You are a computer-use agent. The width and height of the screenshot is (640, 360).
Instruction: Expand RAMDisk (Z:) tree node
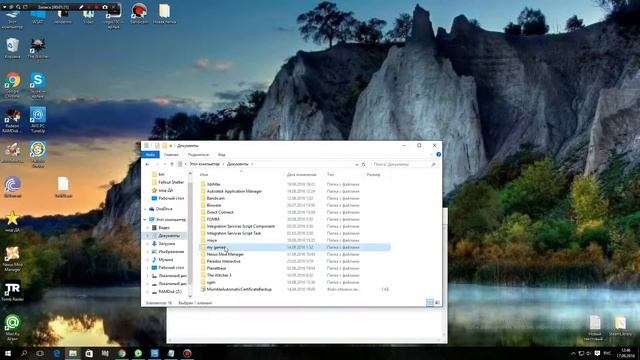tap(148, 291)
